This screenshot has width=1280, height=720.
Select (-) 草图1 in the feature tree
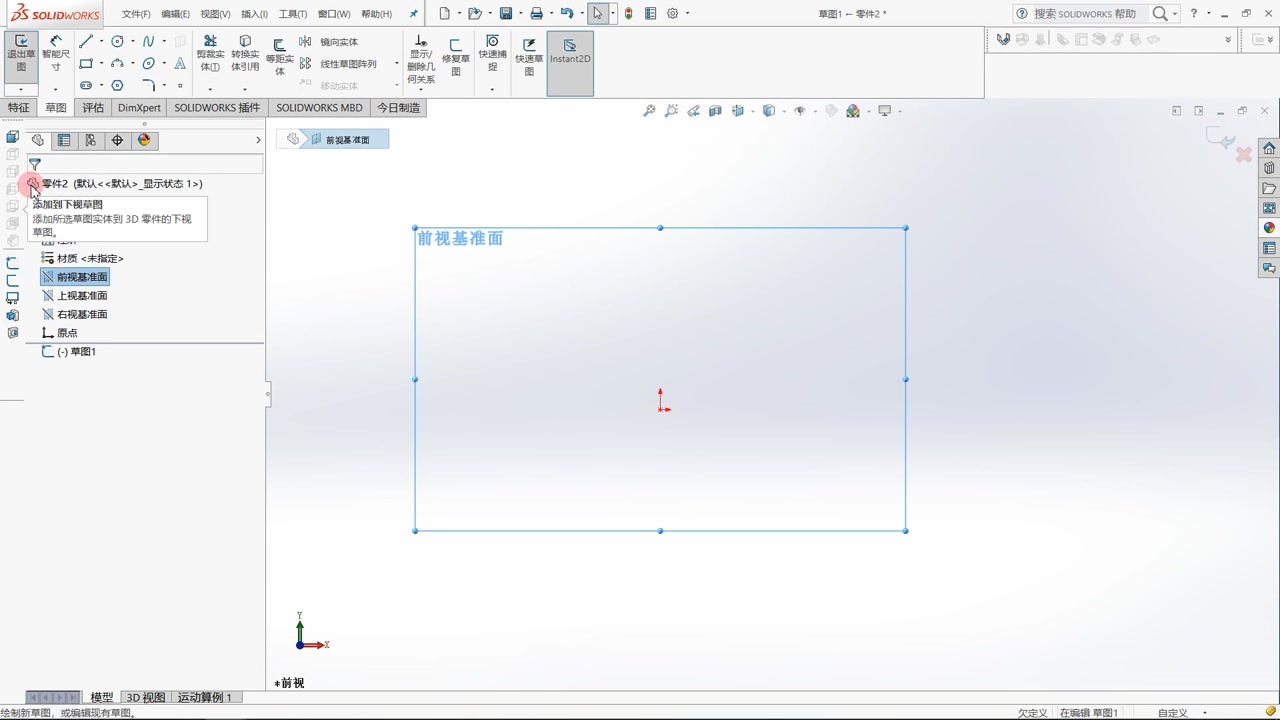coord(75,352)
